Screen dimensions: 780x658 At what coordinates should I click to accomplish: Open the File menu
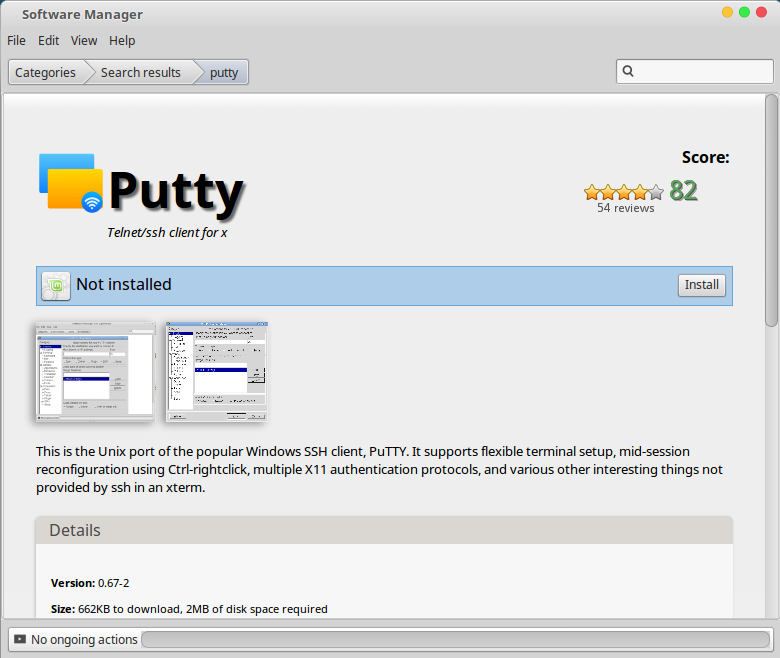pos(16,40)
